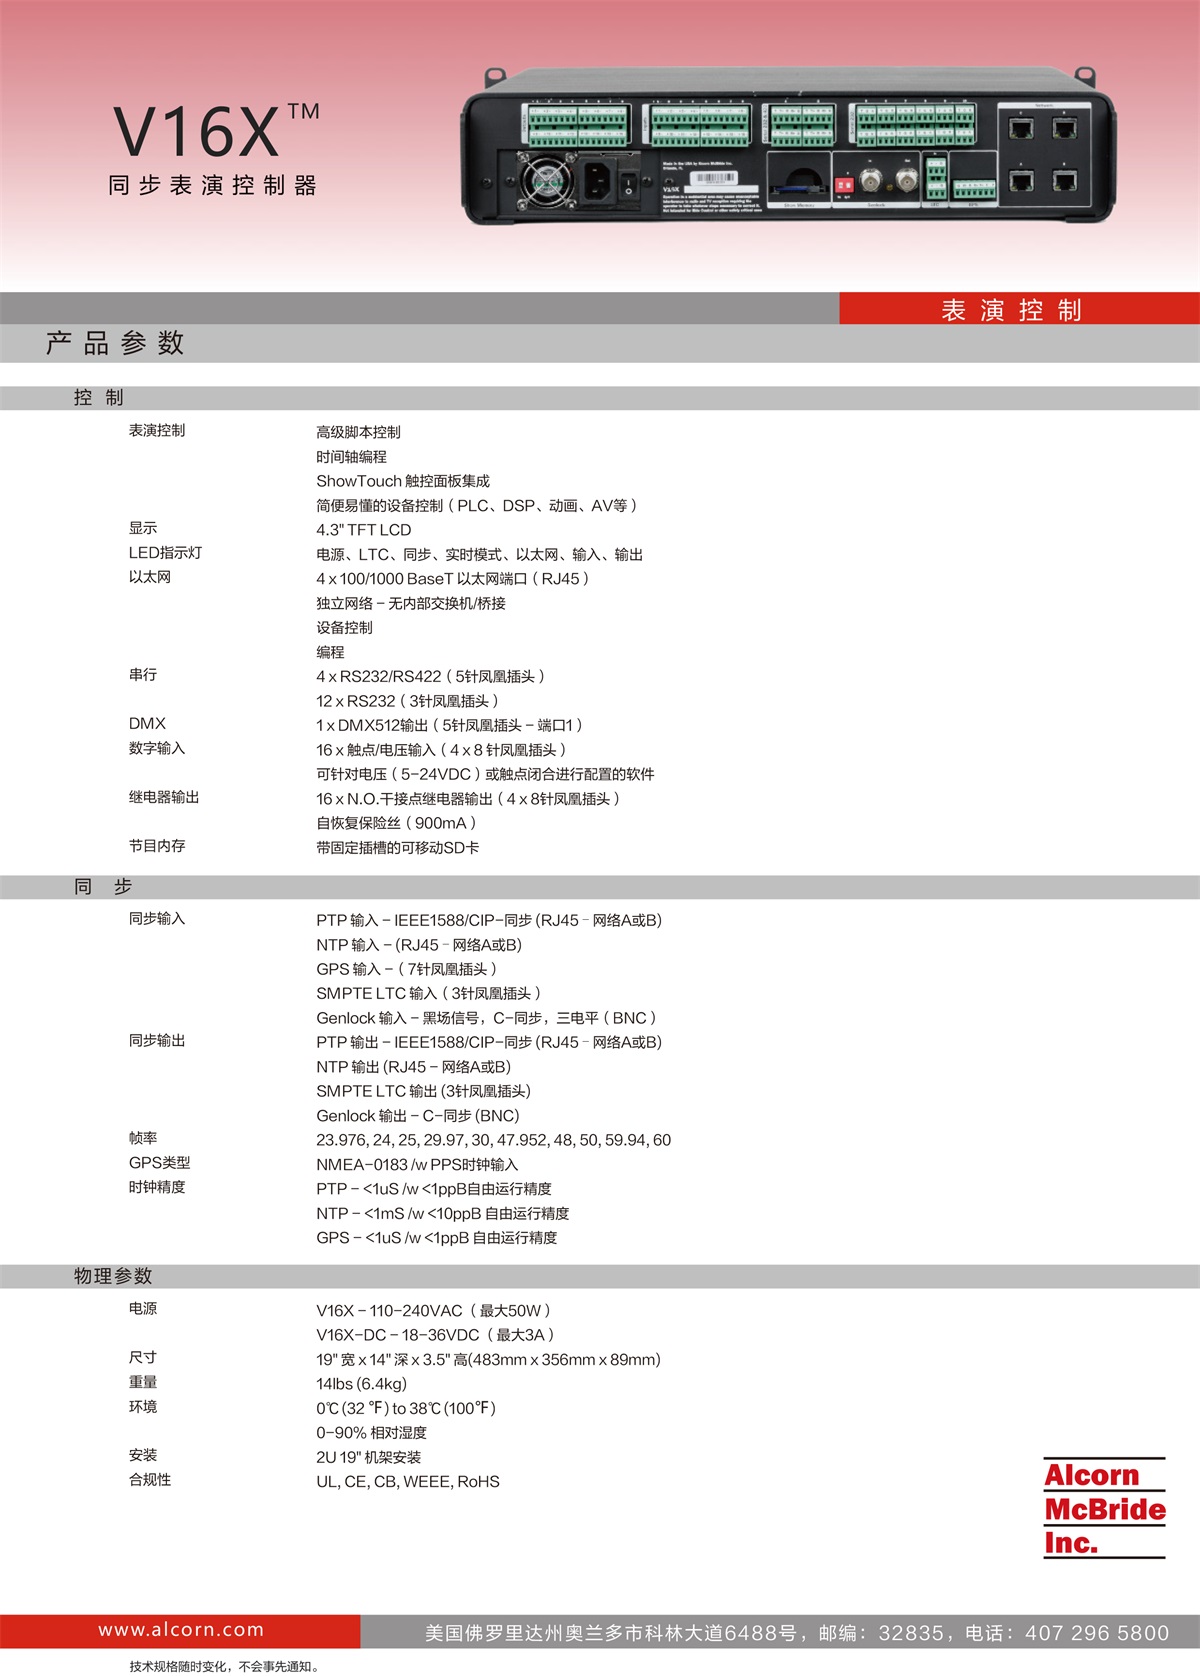Image resolution: width=1200 pixels, height=1676 pixels.
Task: Click 12 x RS232 line
Action: coord(407,701)
